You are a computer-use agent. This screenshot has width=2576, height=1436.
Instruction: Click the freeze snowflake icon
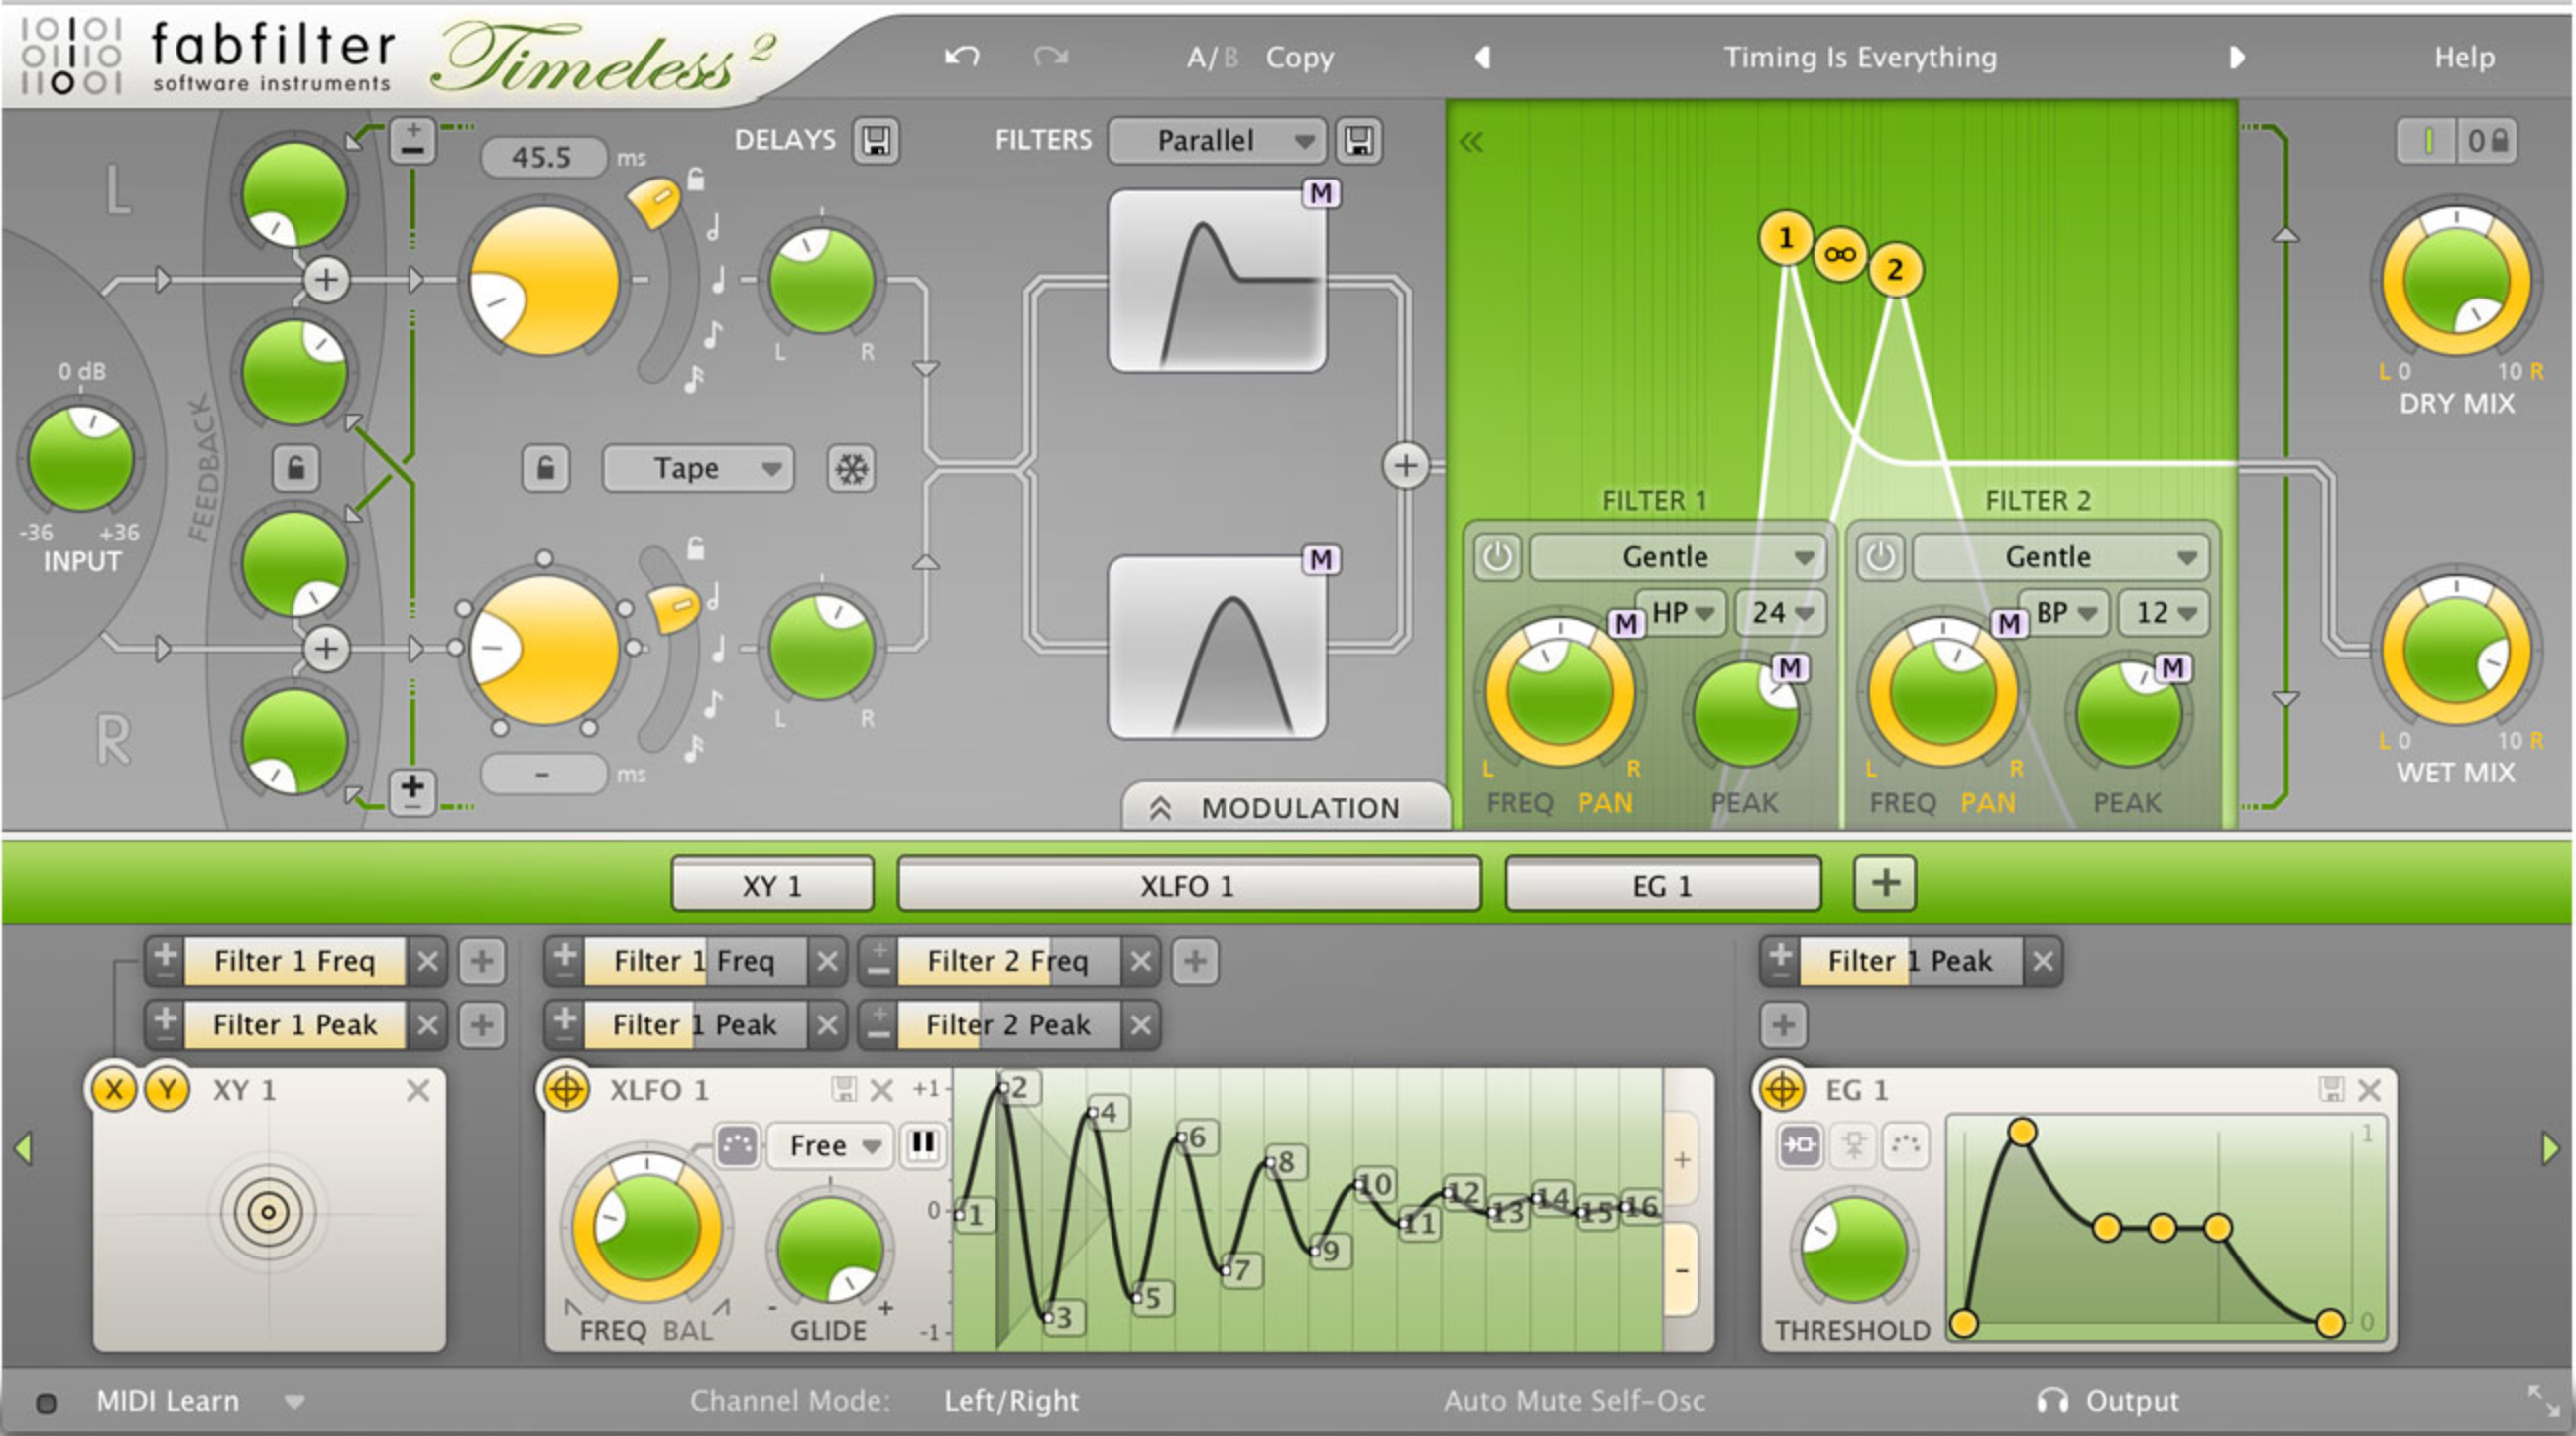[851, 468]
